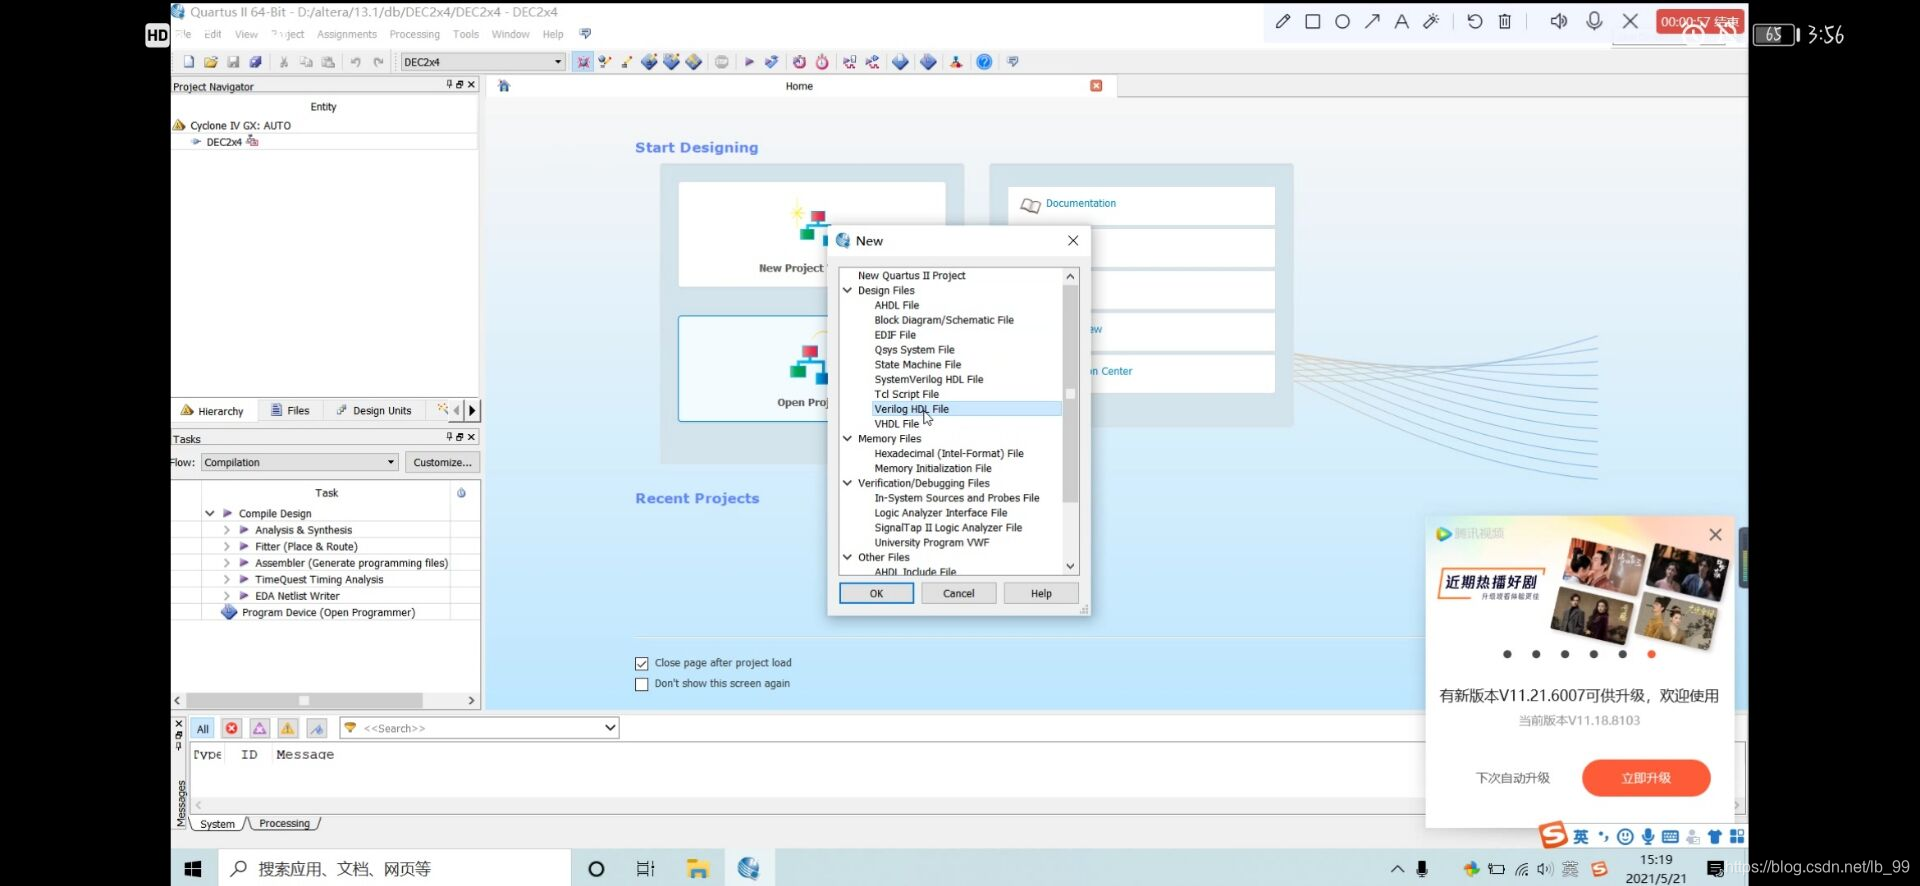
Task: Open the Tools menu
Action: point(466,34)
